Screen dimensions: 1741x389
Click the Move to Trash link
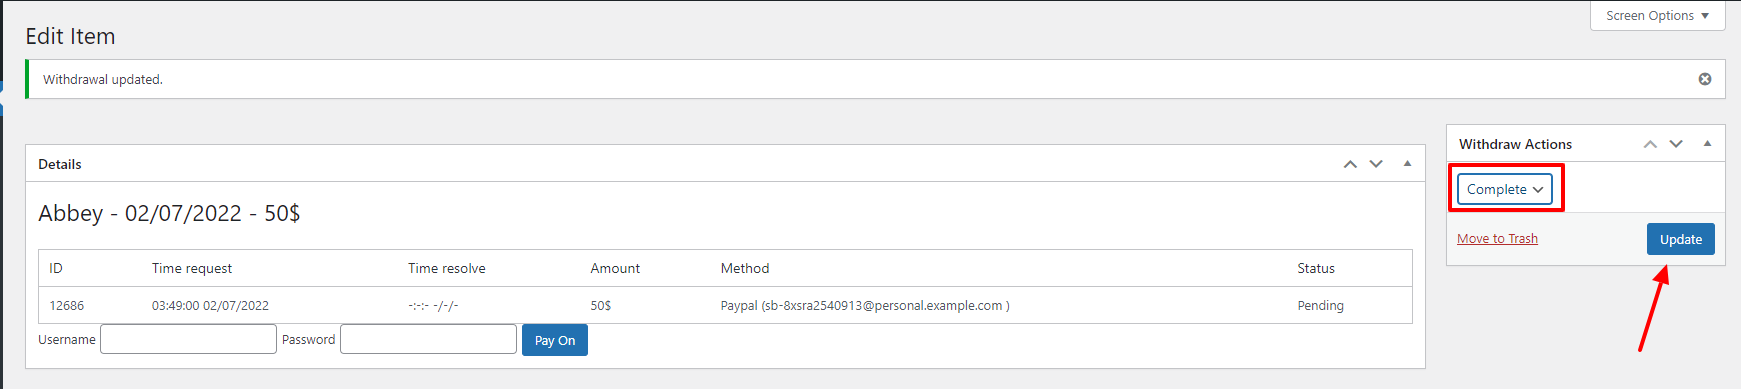(1497, 238)
